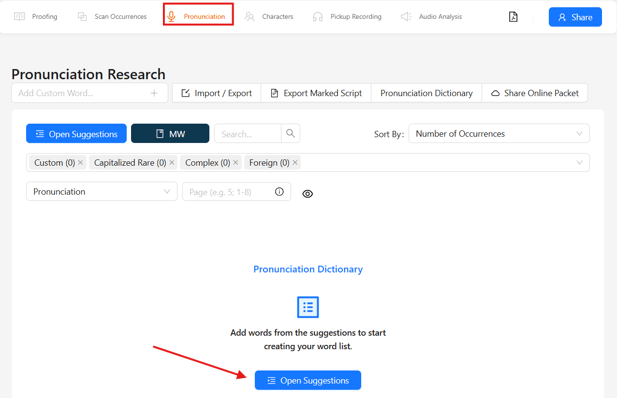617x398 pixels.
Task: Open the Audio Analysis tab
Action: click(431, 17)
